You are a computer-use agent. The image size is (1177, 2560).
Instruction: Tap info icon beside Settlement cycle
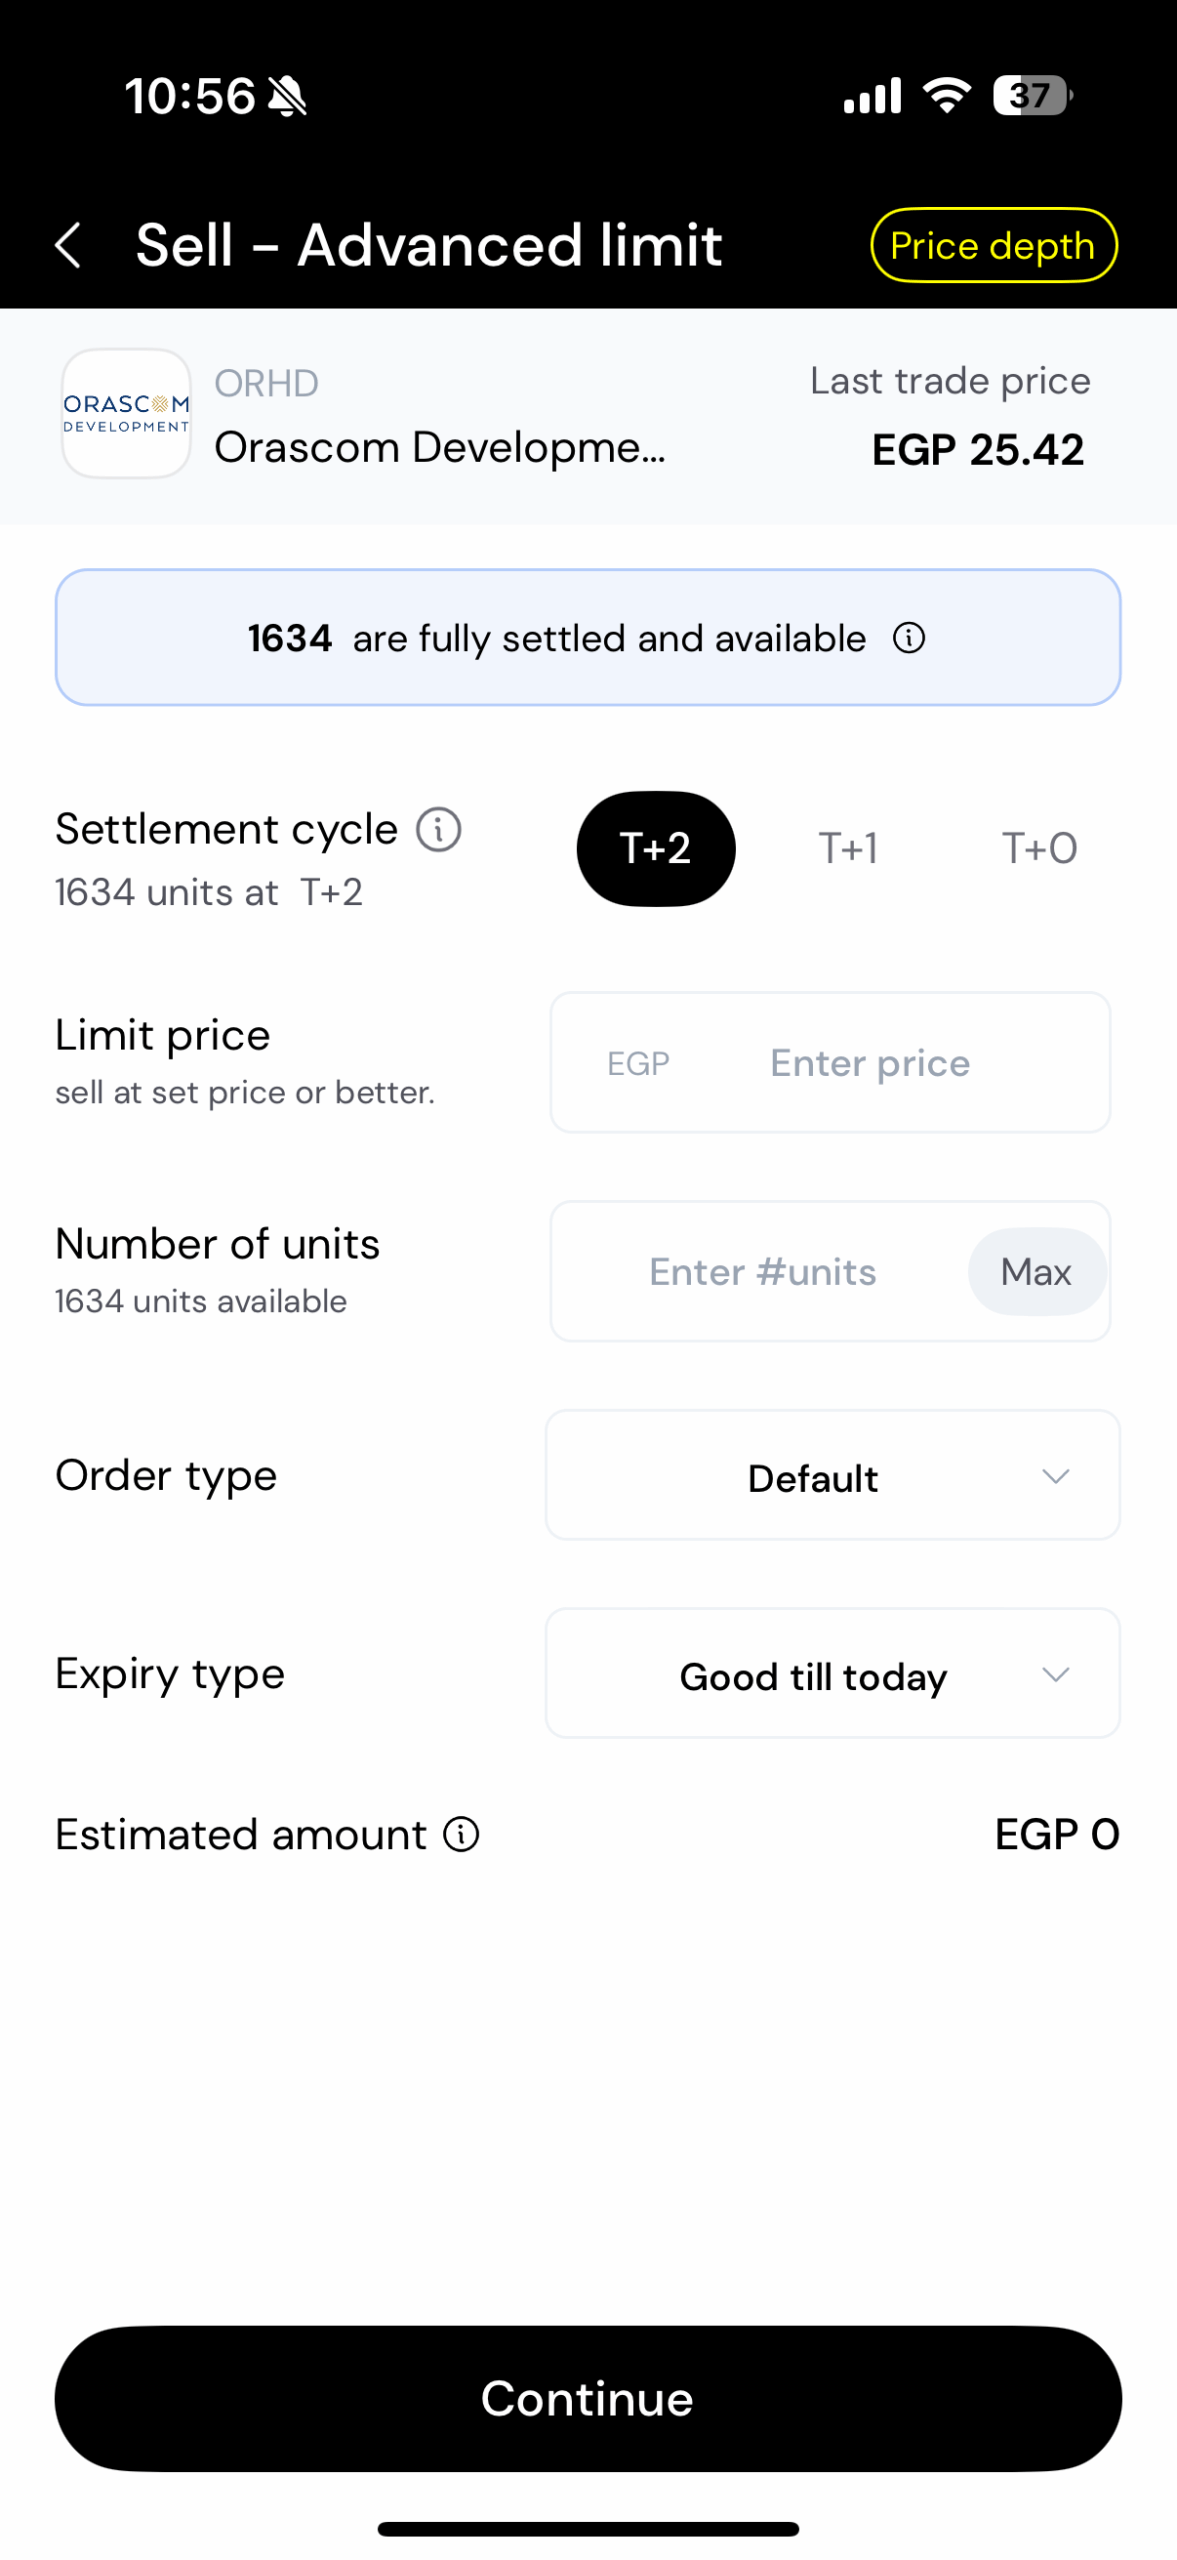click(x=438, y=829)
